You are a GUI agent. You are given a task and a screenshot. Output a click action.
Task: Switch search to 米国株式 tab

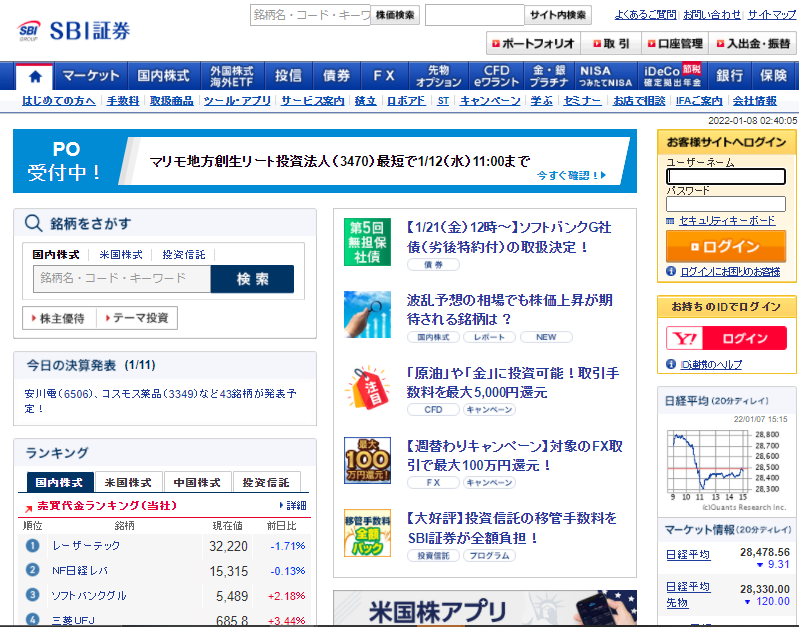pos(121,254)
